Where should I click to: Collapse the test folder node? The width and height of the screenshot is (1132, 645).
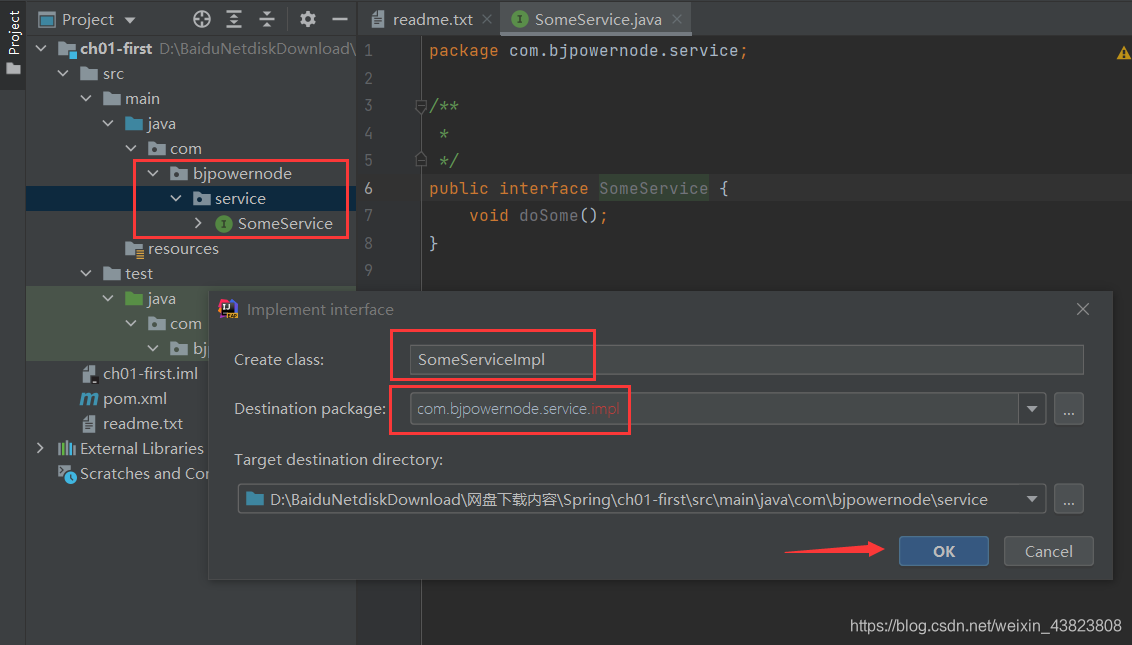pos(86,274)
